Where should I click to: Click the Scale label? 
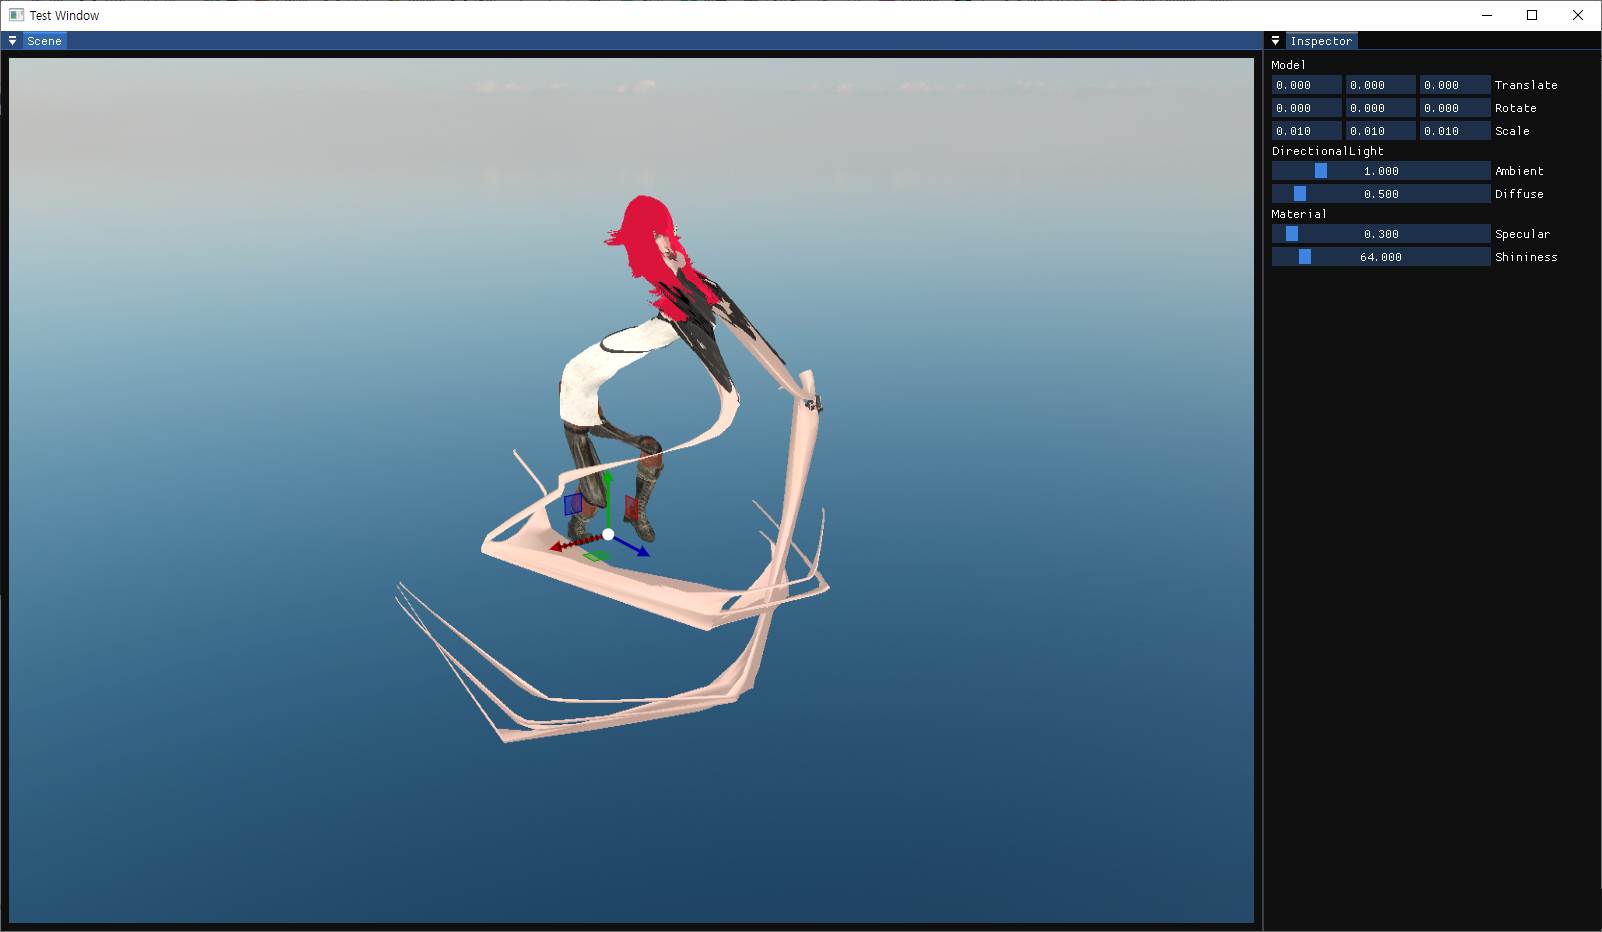point(1512,131)
